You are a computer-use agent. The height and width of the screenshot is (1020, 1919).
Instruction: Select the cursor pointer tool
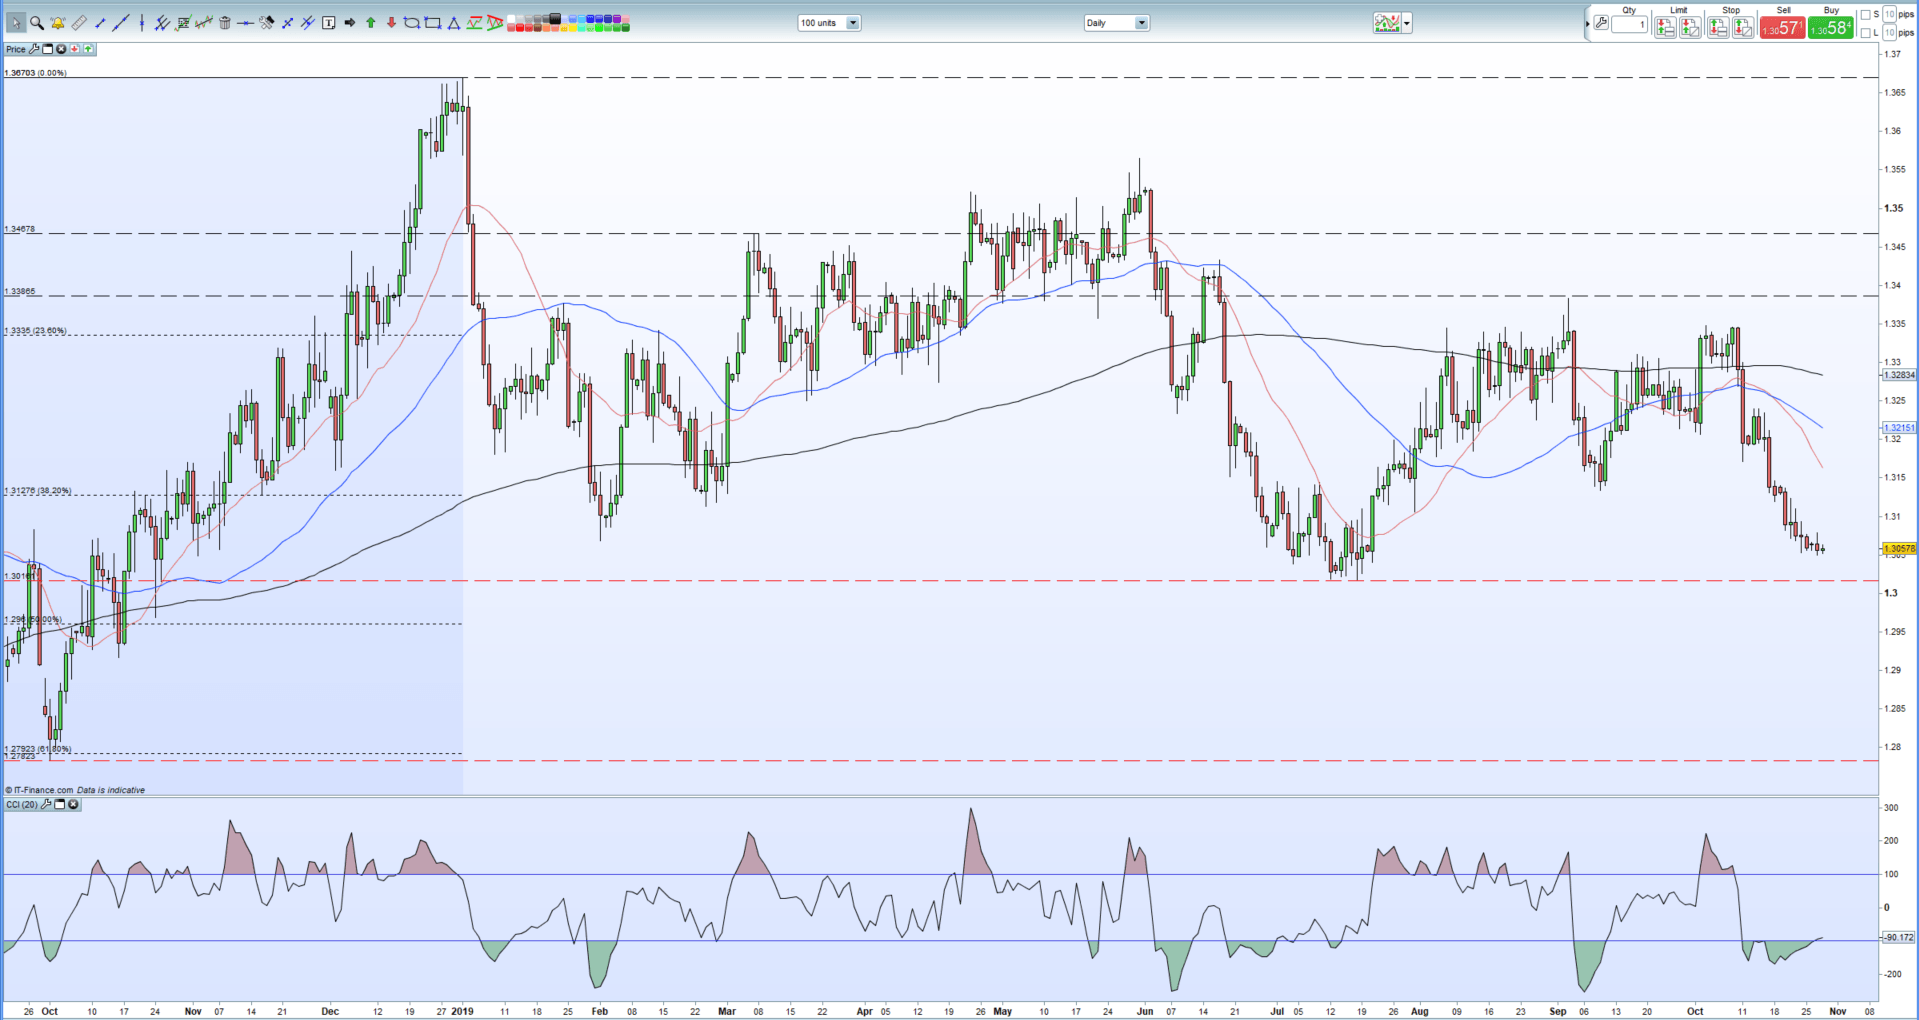coord(16,23)
